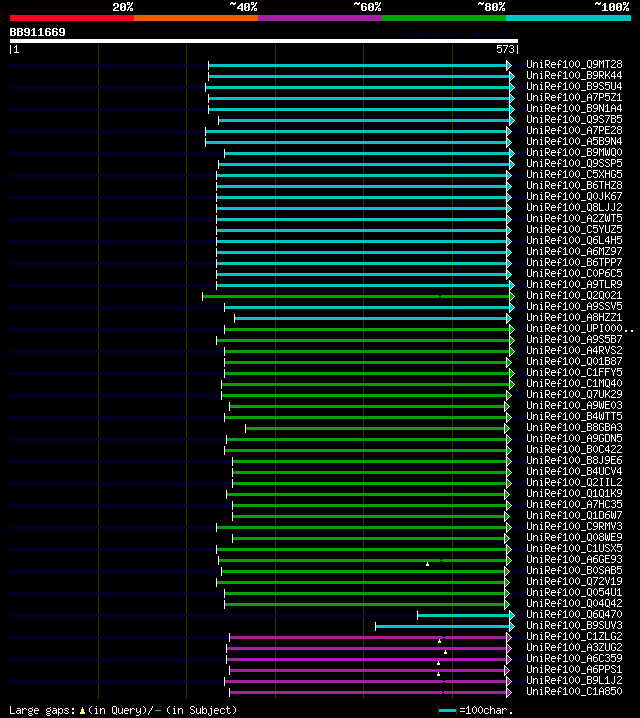
Task: Click the UniRef100_Q2IIL2 label
Action: point(574,482)
